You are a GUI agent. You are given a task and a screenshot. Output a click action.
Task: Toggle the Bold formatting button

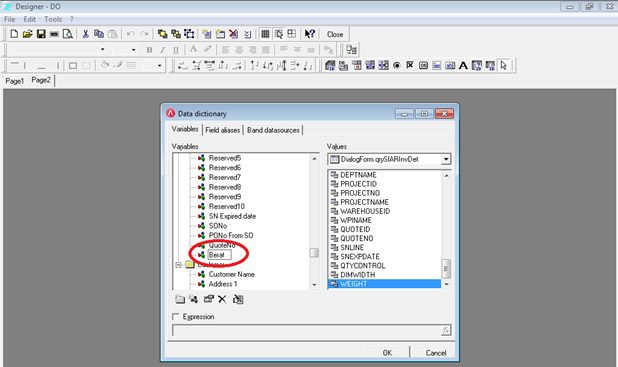coord(149,50)
